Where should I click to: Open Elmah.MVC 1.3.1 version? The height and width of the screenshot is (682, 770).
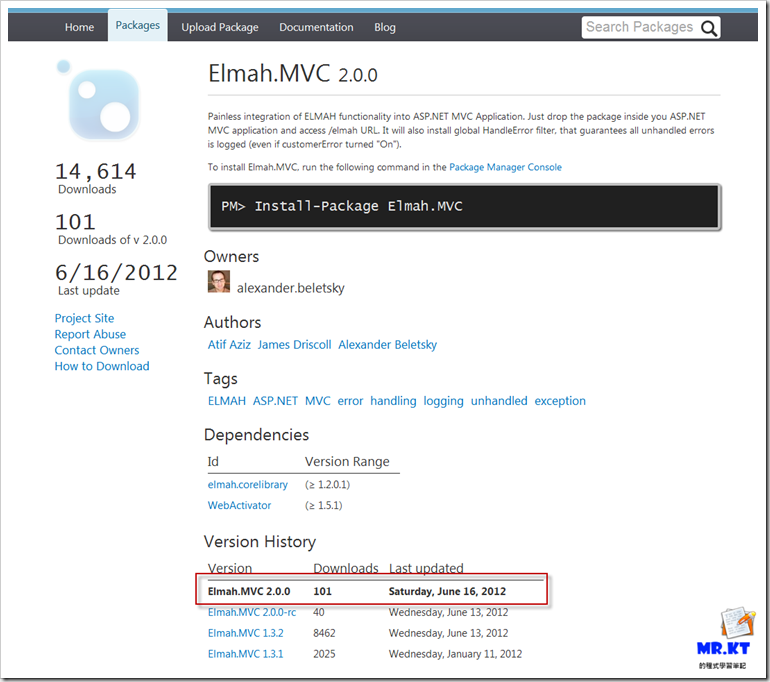[246, 654]
